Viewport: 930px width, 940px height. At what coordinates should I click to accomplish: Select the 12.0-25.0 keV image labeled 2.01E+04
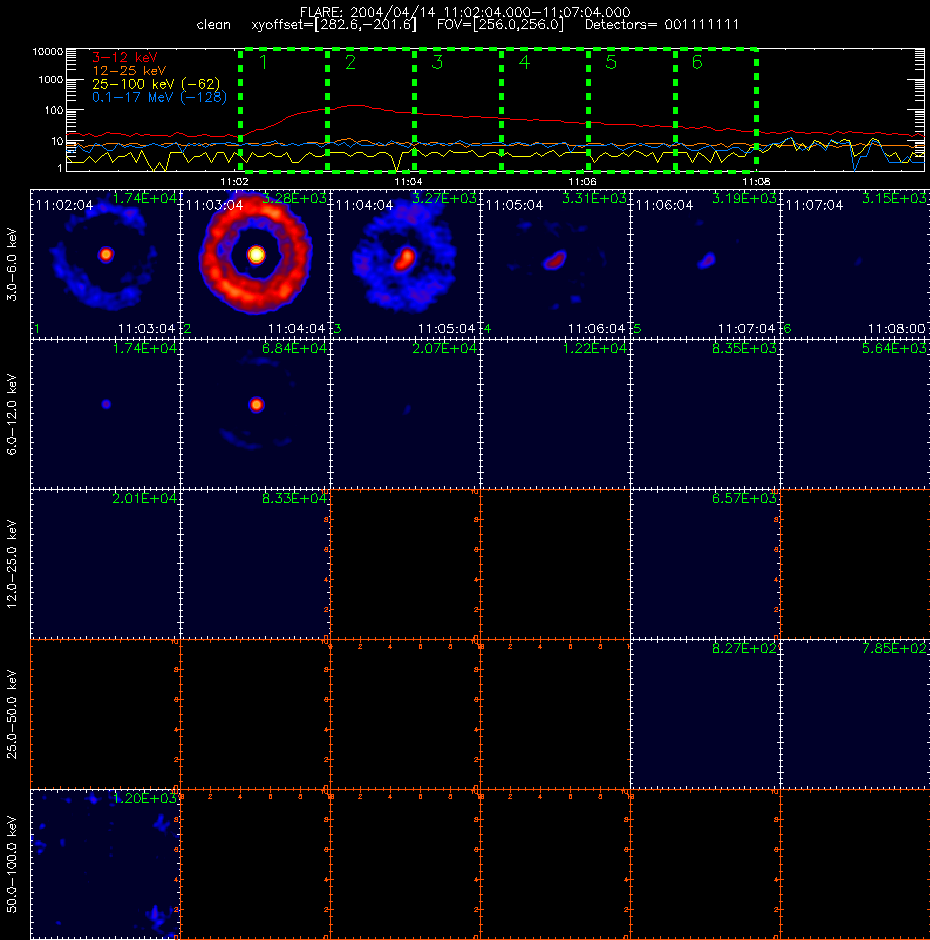click(x=106, y=564)
